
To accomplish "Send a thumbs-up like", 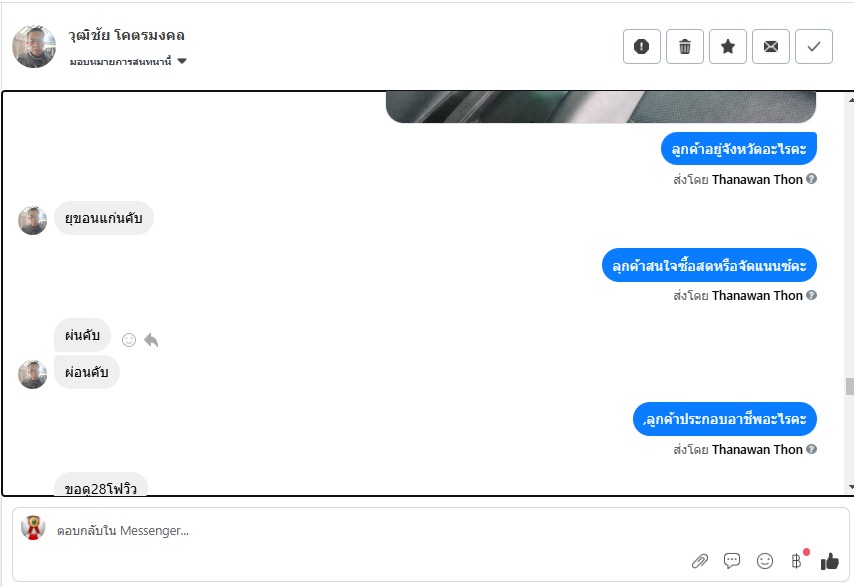I will (x=829, y=561).
